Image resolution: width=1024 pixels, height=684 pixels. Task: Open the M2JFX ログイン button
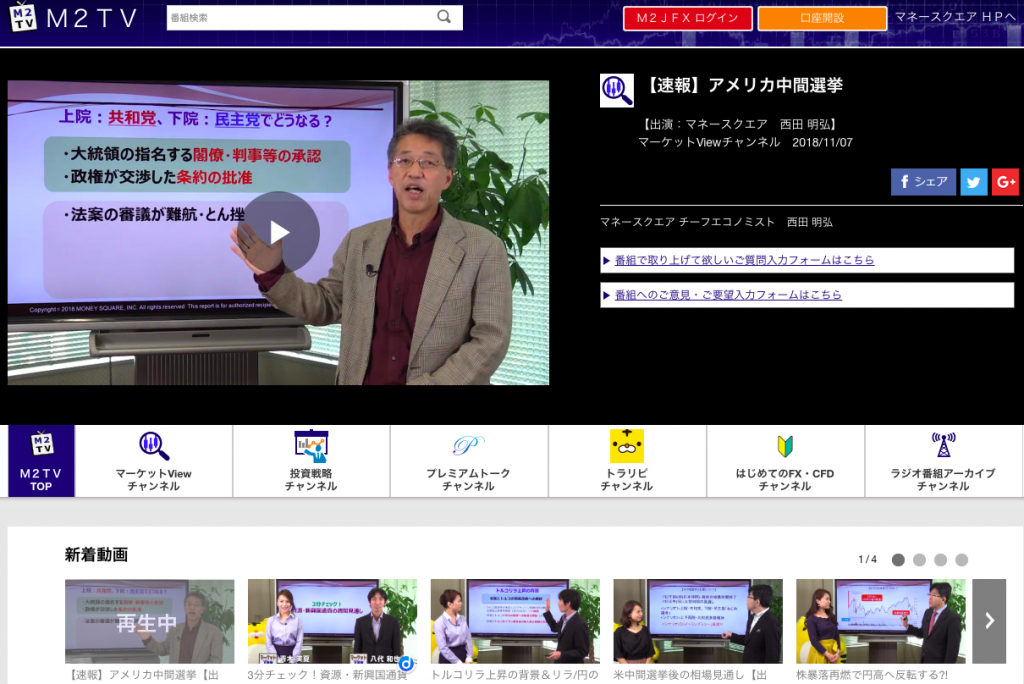coord(688,18)
